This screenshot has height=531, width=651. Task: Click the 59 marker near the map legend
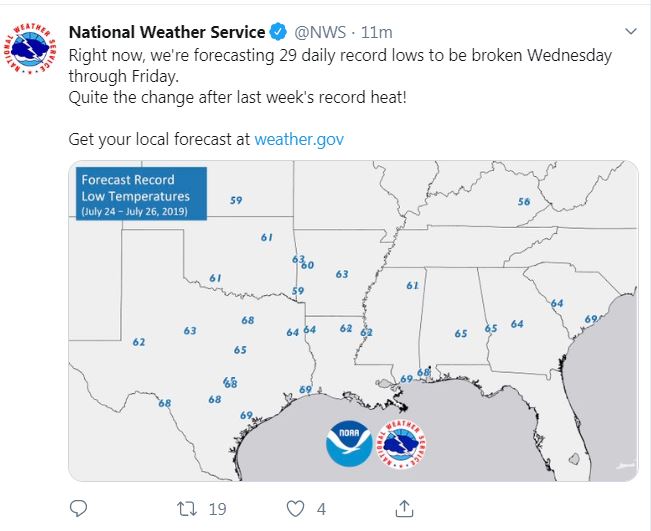click(x=236, y=200)
